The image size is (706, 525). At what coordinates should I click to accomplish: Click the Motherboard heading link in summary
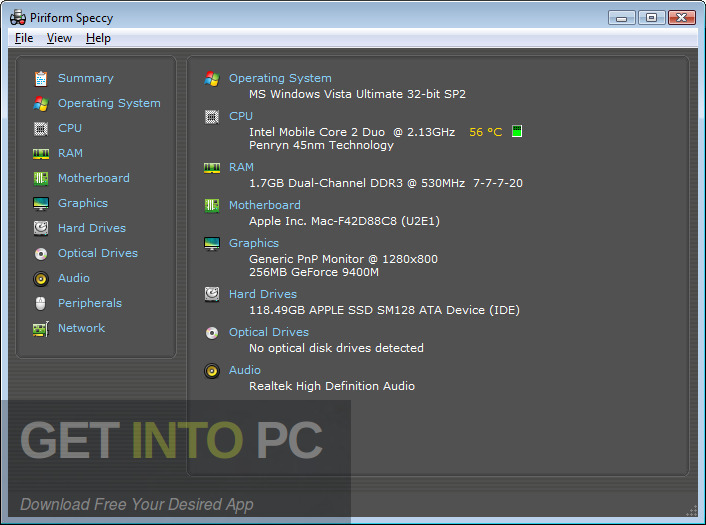tap(265, 205)
